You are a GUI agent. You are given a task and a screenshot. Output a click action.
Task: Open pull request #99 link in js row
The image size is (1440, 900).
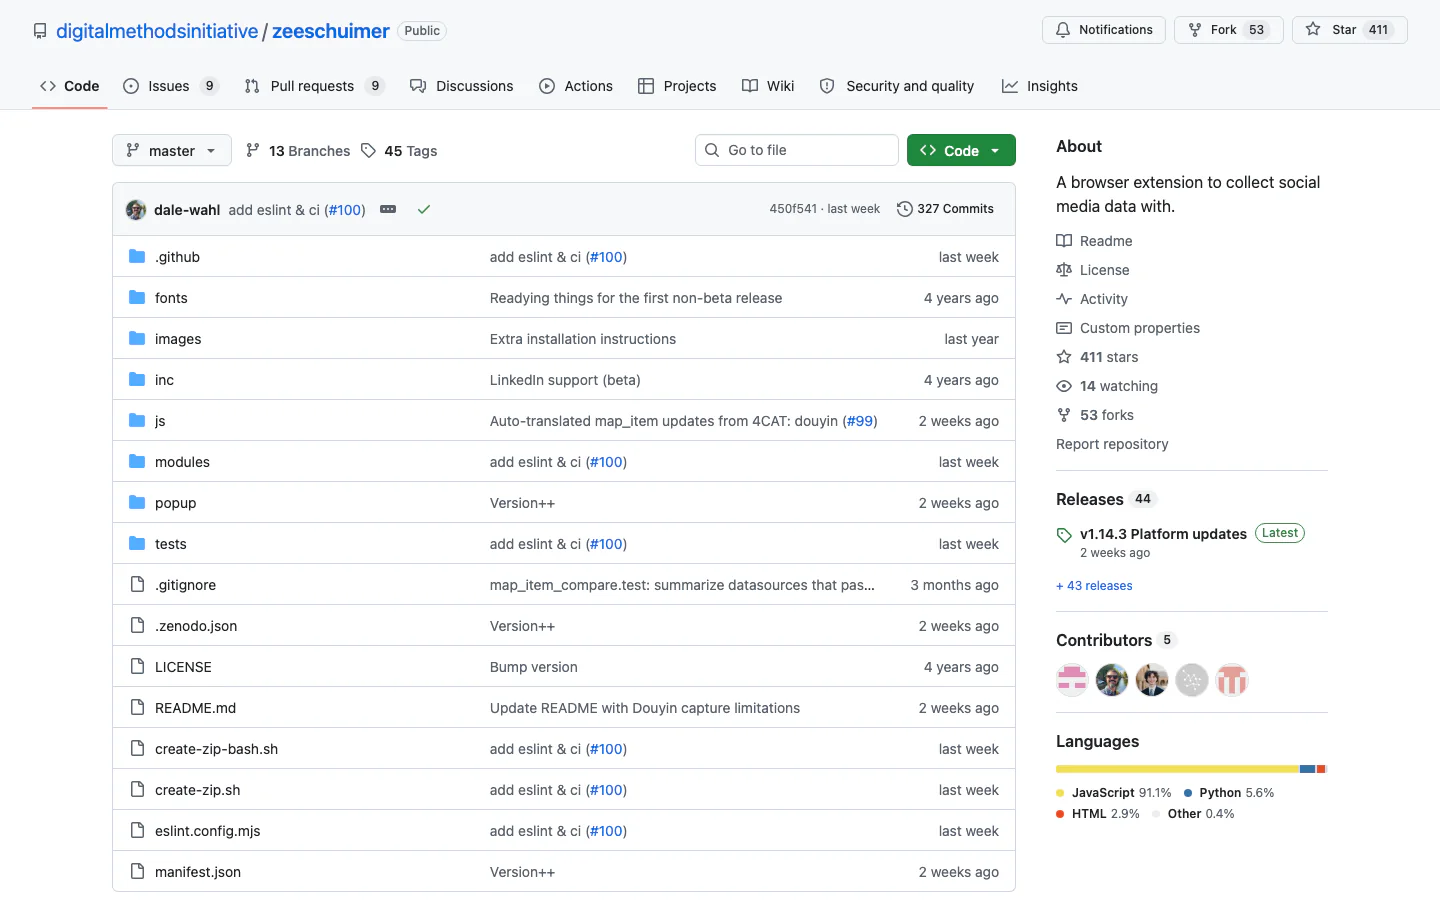point(860,421)
